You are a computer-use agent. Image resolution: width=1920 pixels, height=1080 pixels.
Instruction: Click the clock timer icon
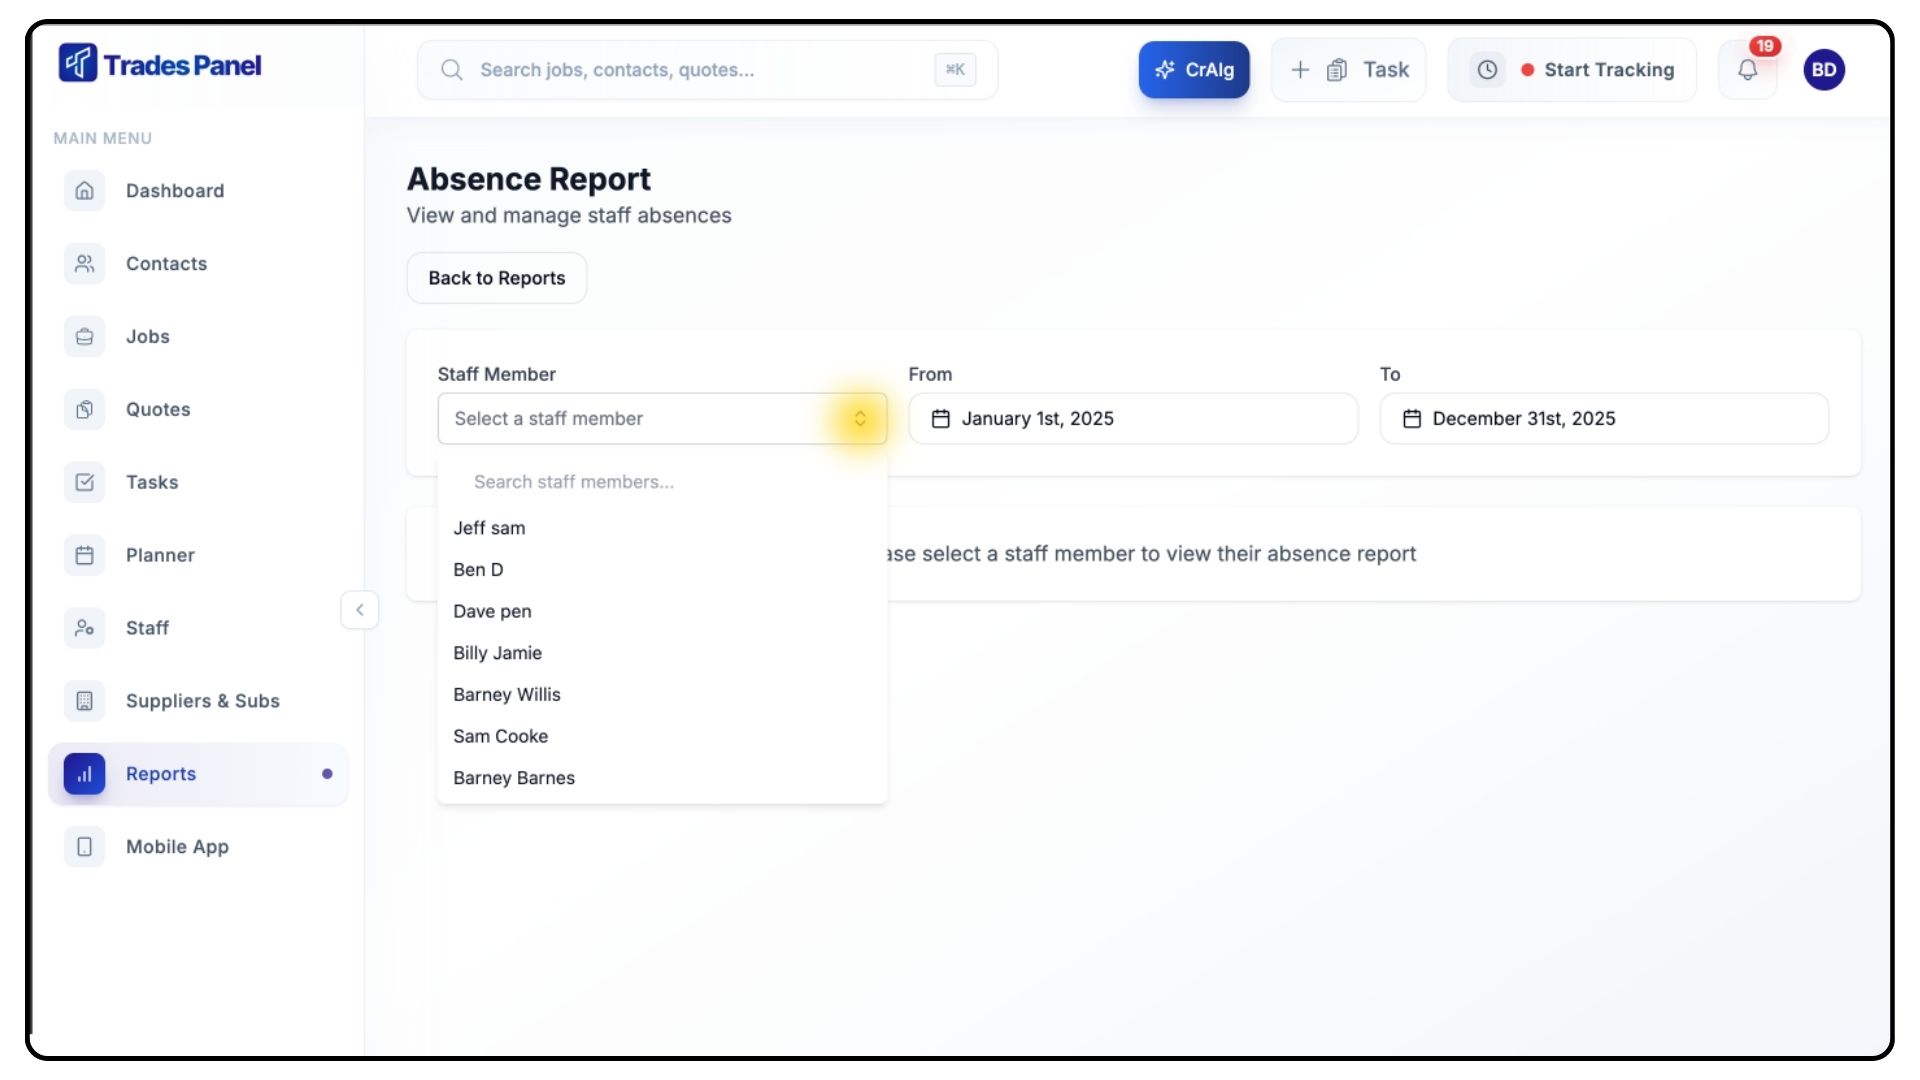coord(1487,70)
